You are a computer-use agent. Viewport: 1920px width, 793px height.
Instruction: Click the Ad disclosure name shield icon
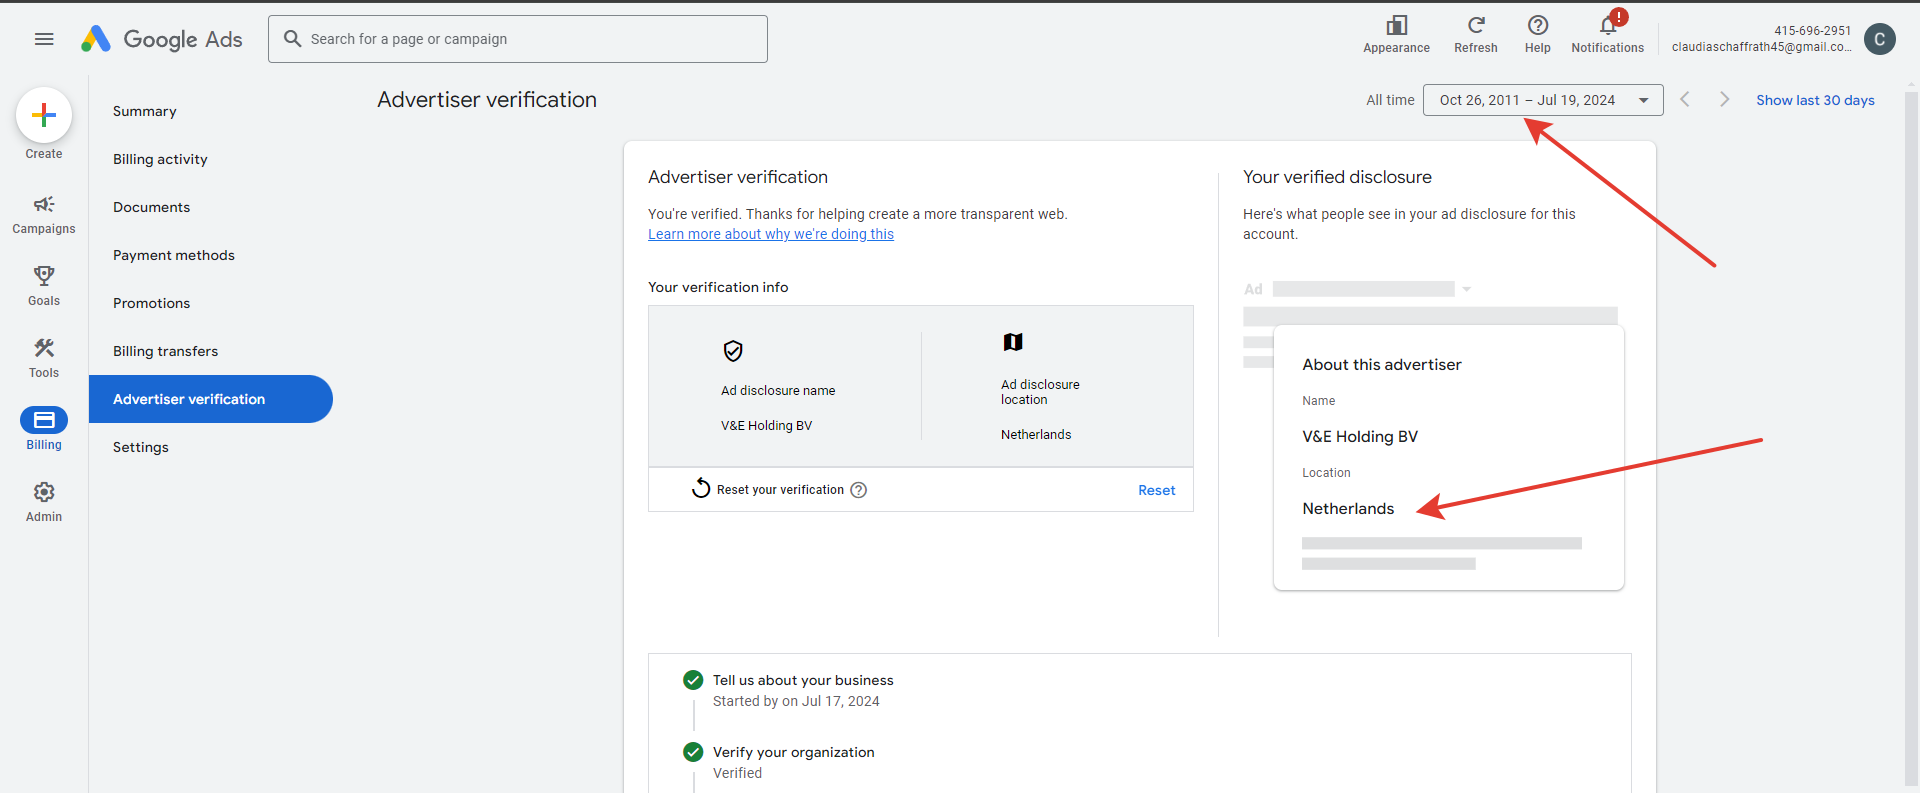pos(733,351)
